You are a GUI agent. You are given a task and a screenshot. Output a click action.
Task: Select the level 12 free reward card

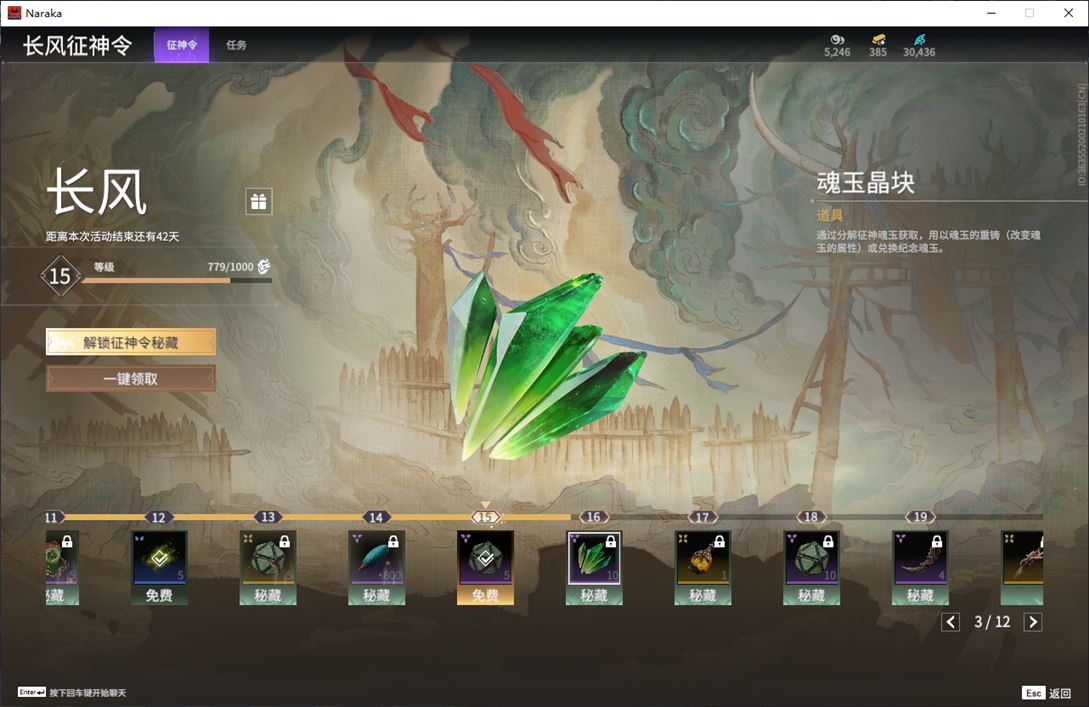point(159,567)
